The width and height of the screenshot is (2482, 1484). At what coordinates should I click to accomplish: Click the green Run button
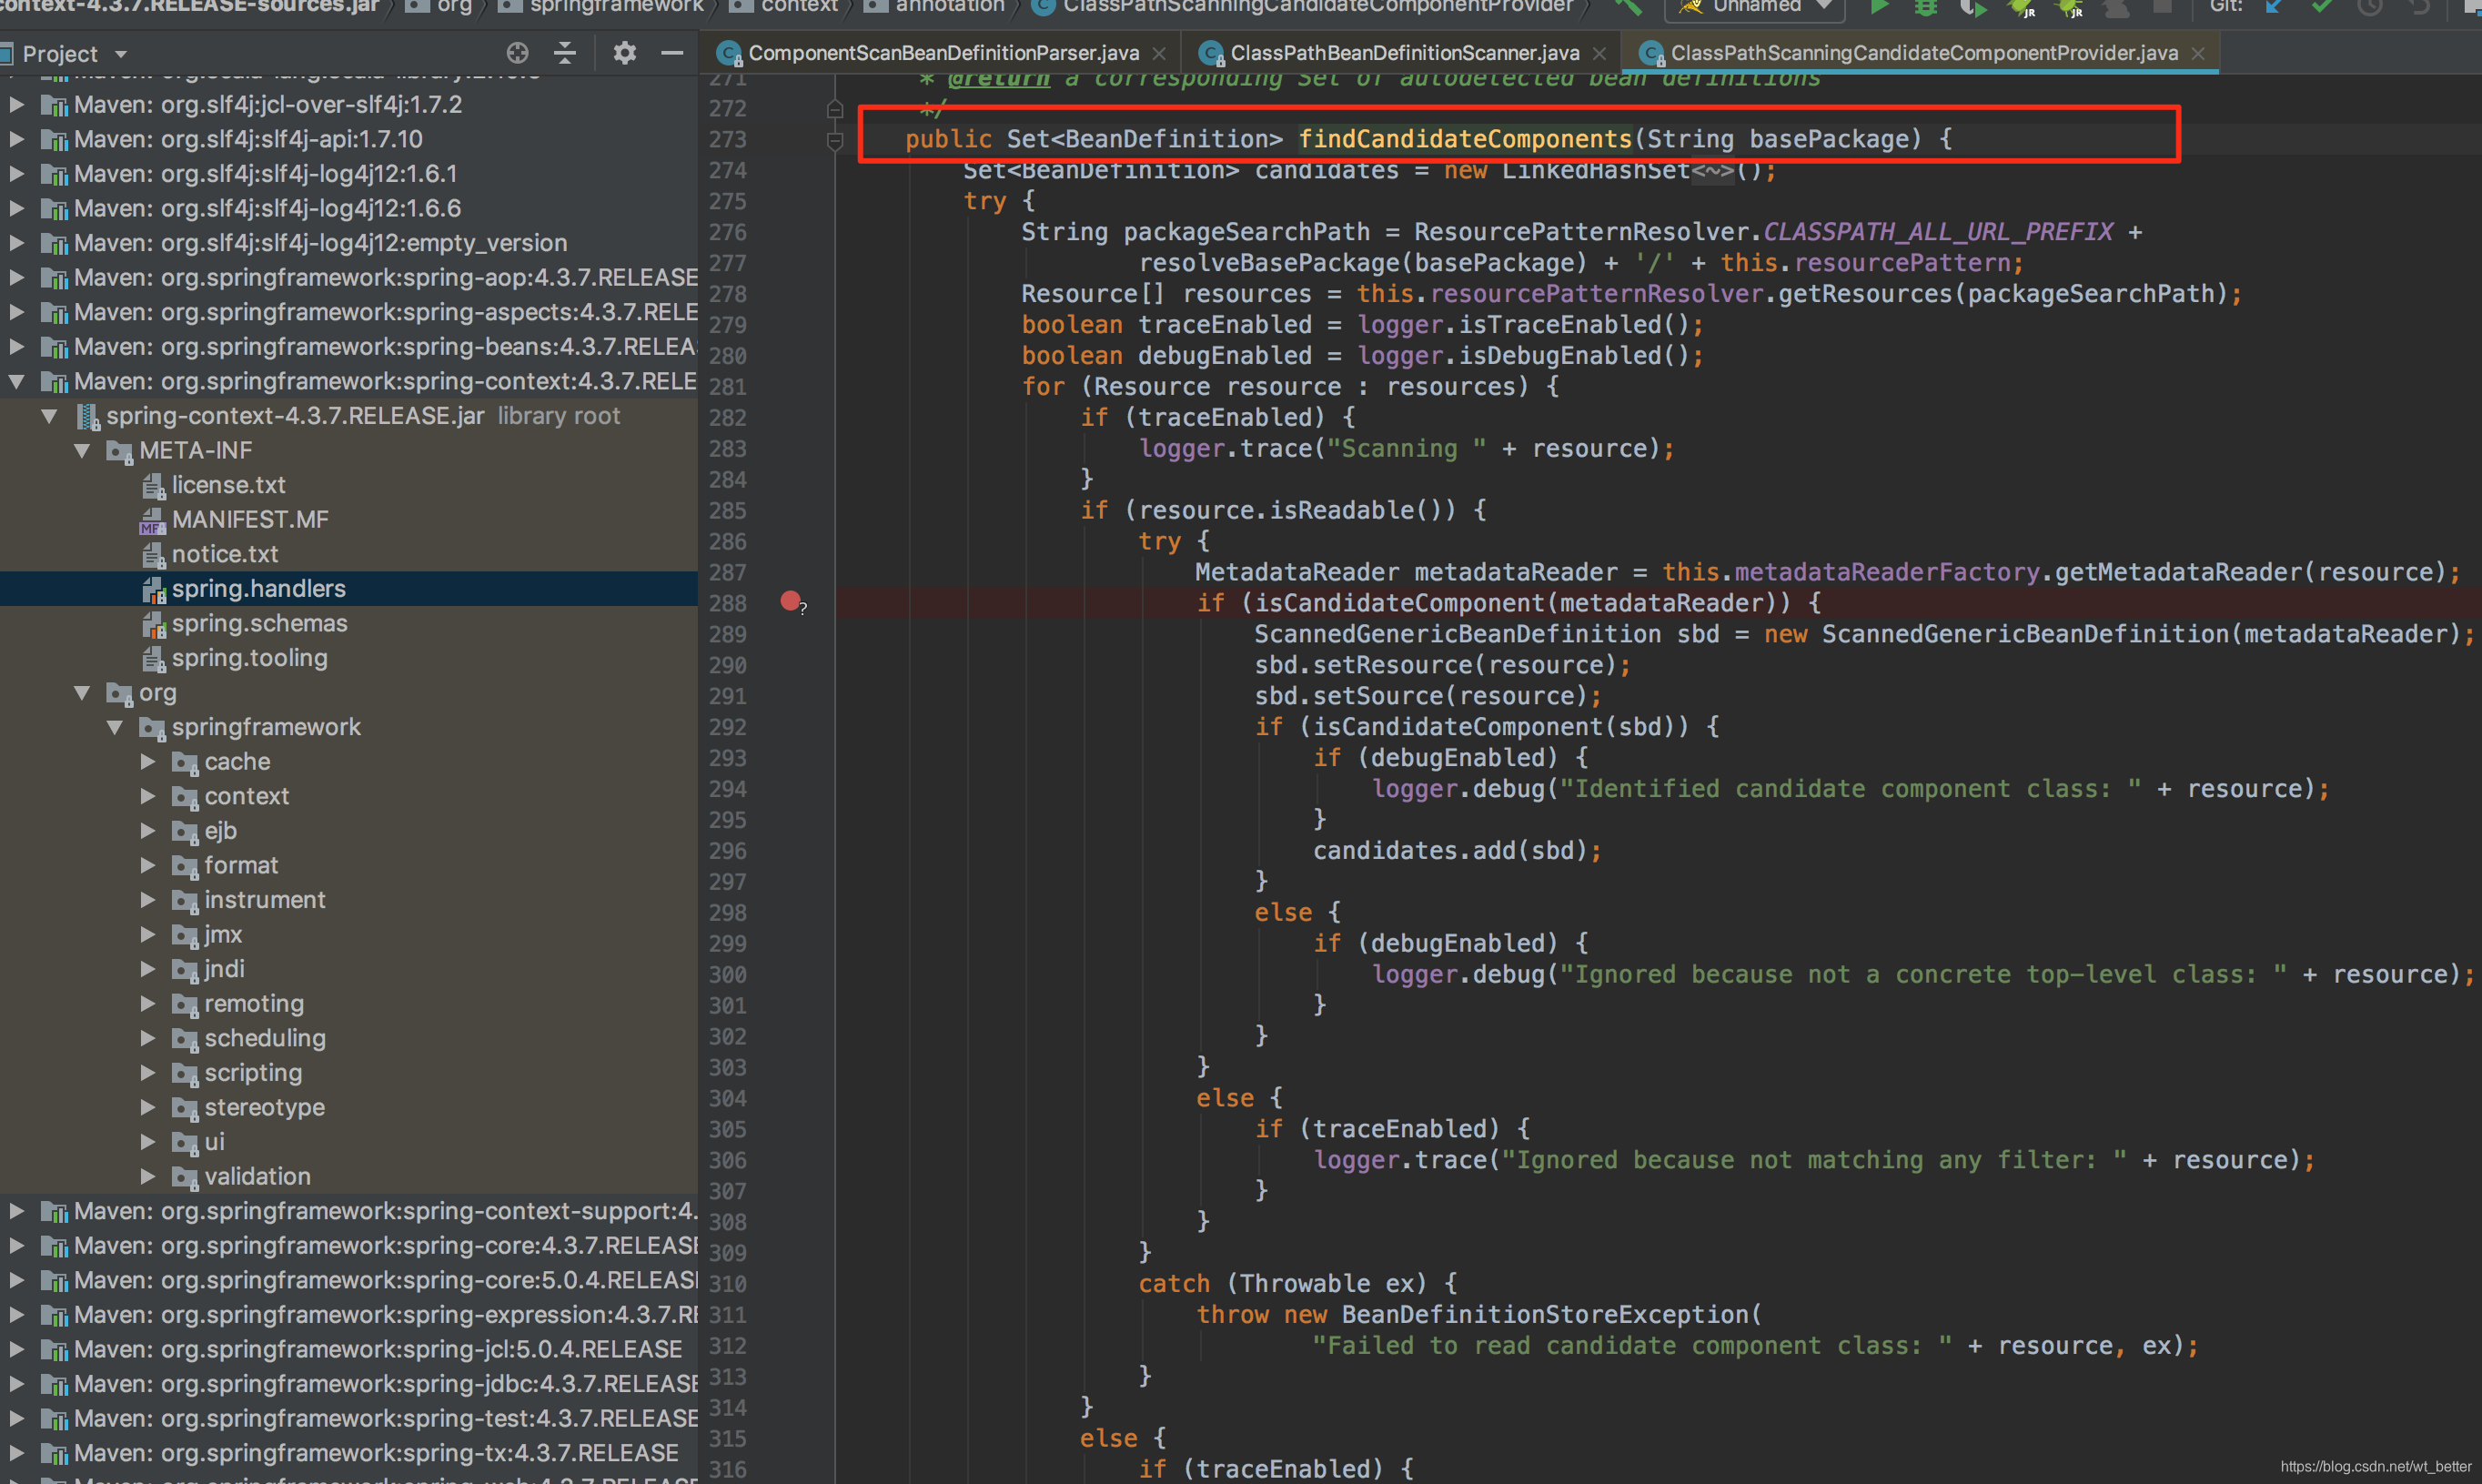(1879, 6)
